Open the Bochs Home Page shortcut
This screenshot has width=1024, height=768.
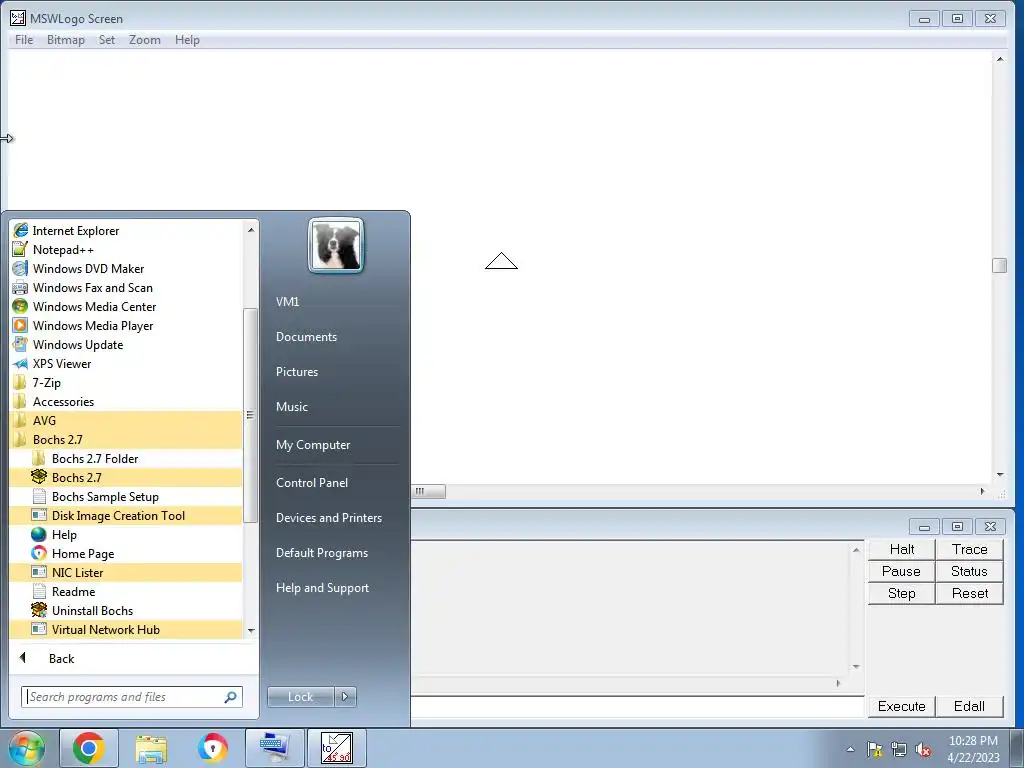[x=127, y=552]
